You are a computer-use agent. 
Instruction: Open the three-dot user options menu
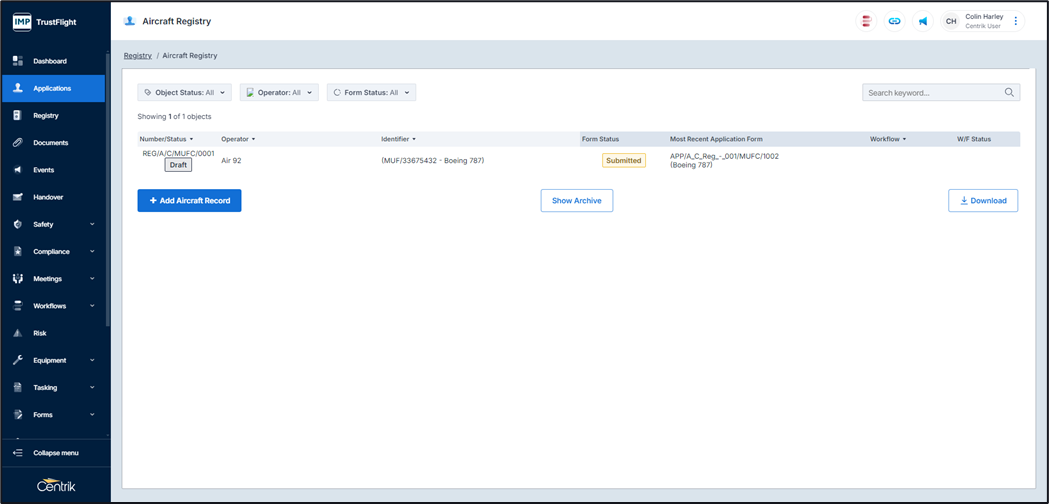pos(1016,21)
